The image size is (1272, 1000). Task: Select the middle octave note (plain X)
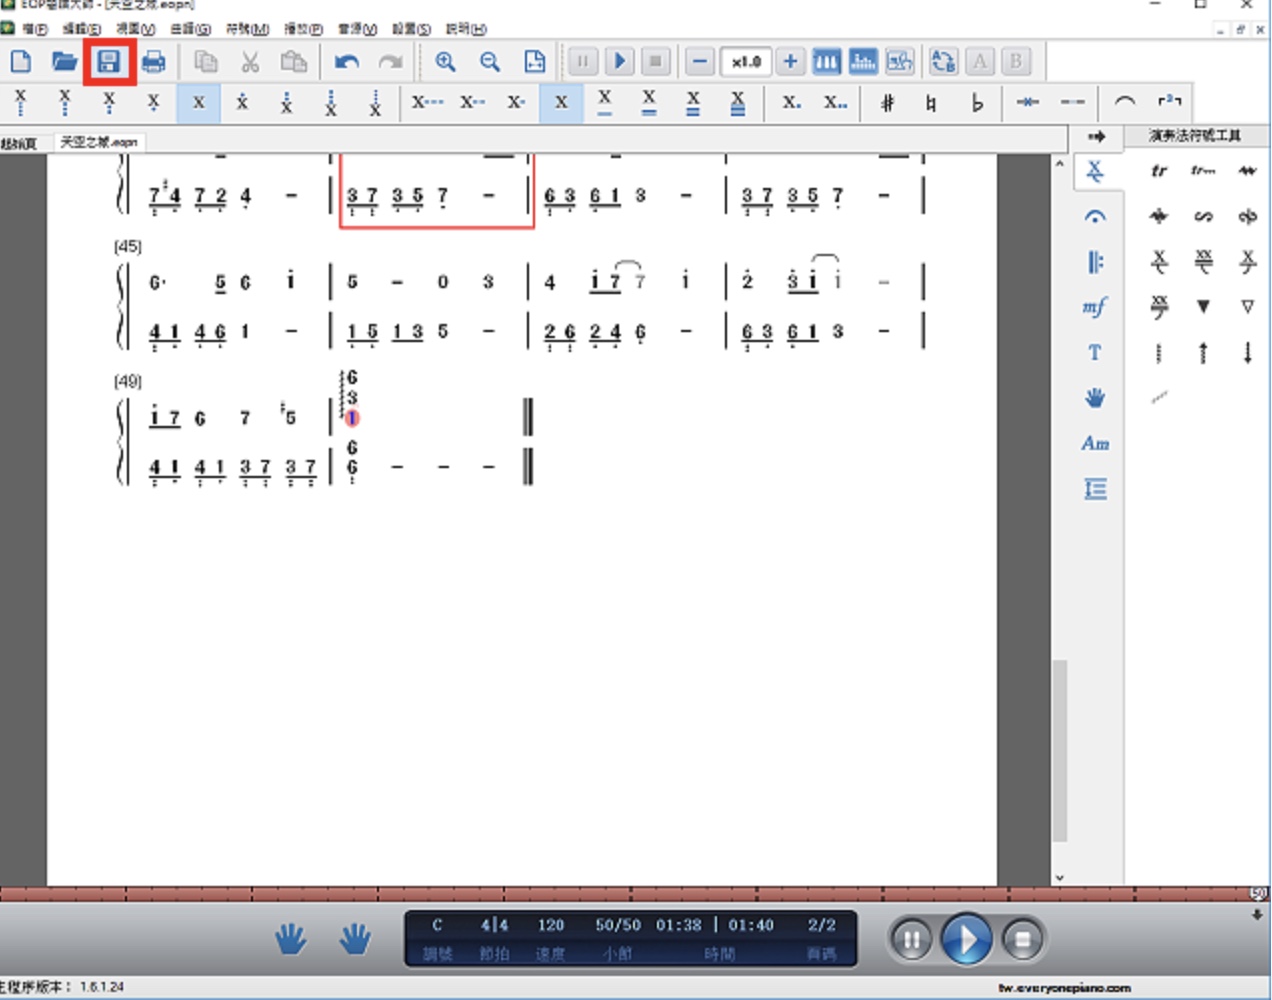pos(198,102)
